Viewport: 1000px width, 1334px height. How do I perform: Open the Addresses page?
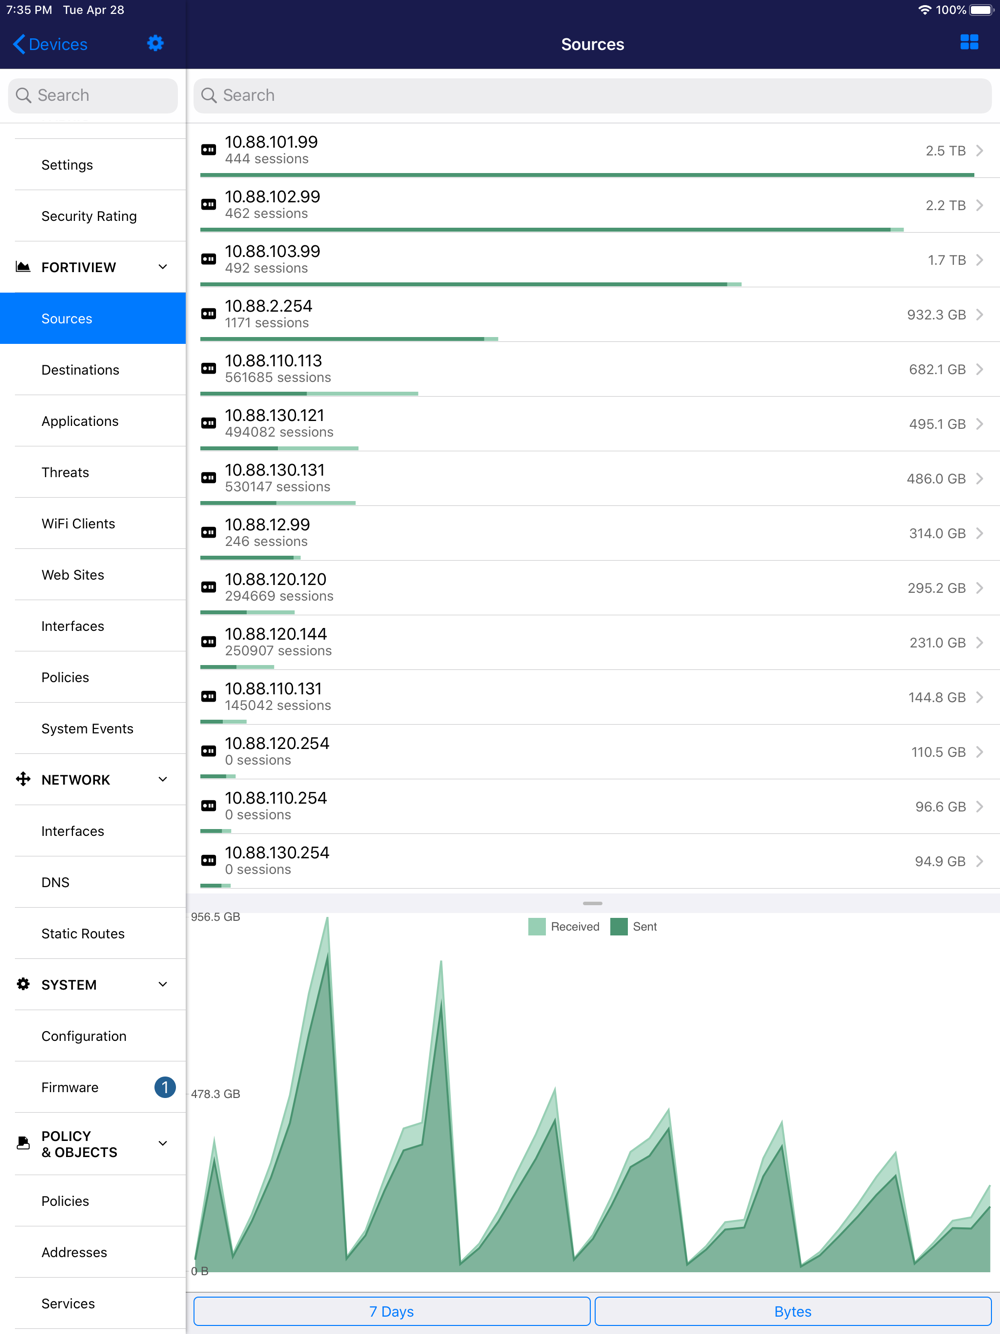tap(93, 1252)
